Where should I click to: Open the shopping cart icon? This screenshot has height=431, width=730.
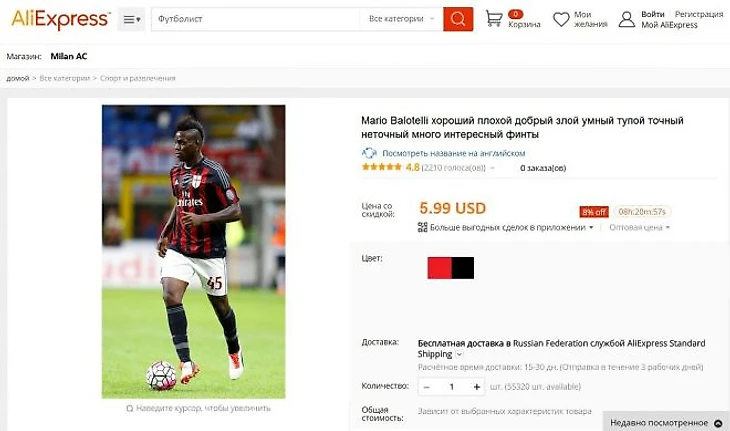pos(493,19)
